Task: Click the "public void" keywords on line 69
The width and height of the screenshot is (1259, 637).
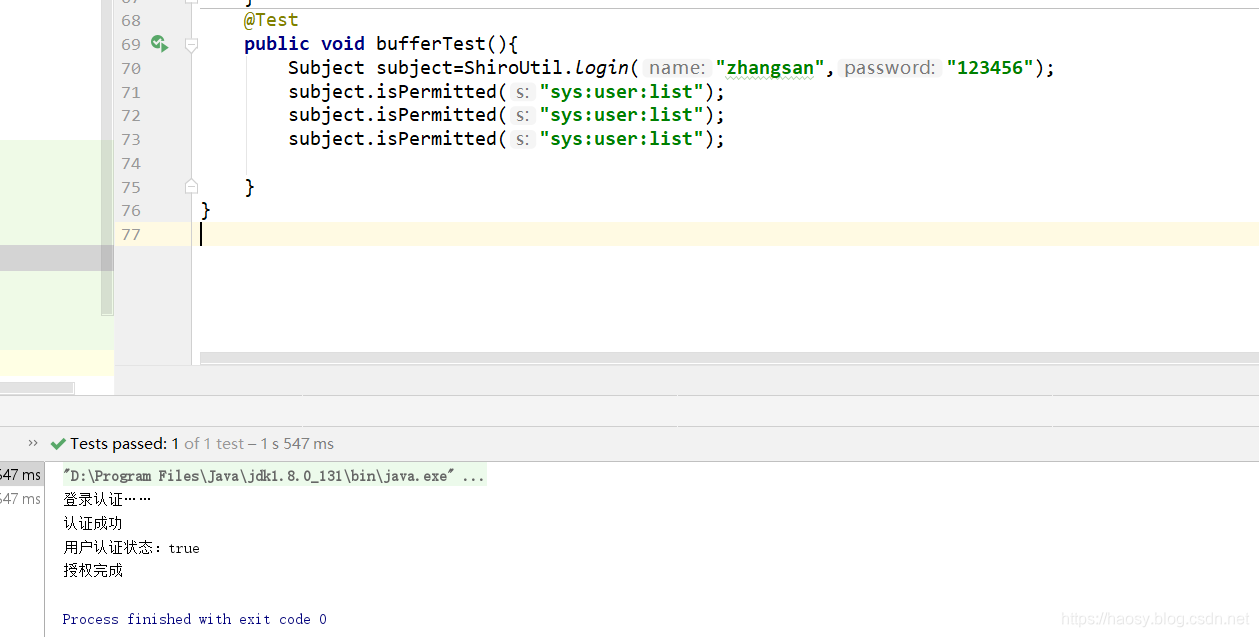Action: coord(305,44)
